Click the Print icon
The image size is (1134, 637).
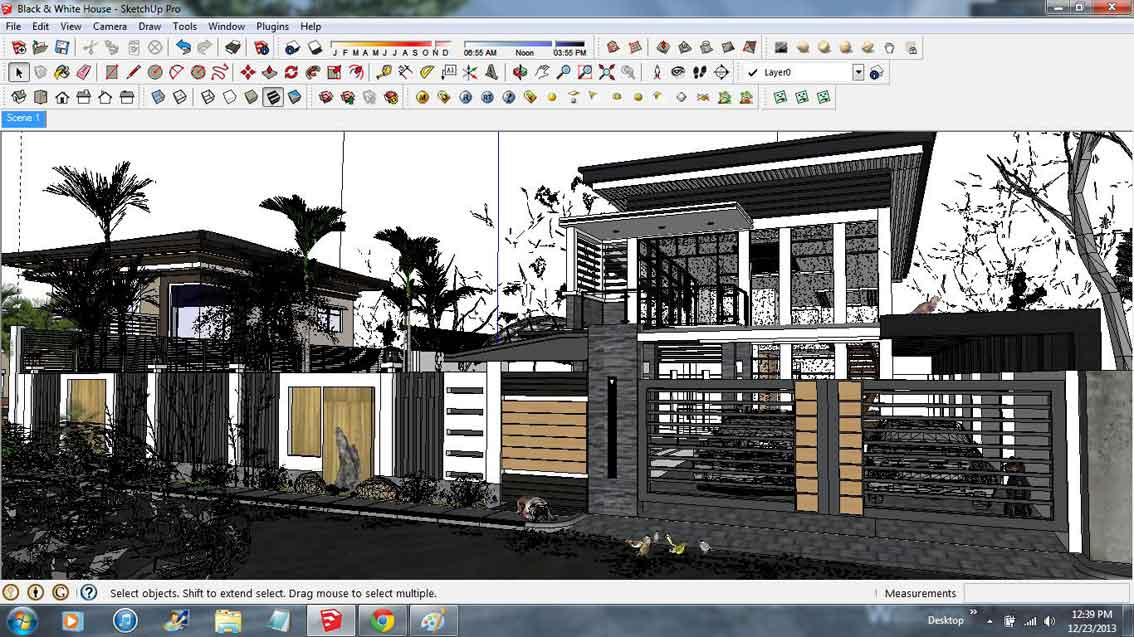tap(233, 48)
